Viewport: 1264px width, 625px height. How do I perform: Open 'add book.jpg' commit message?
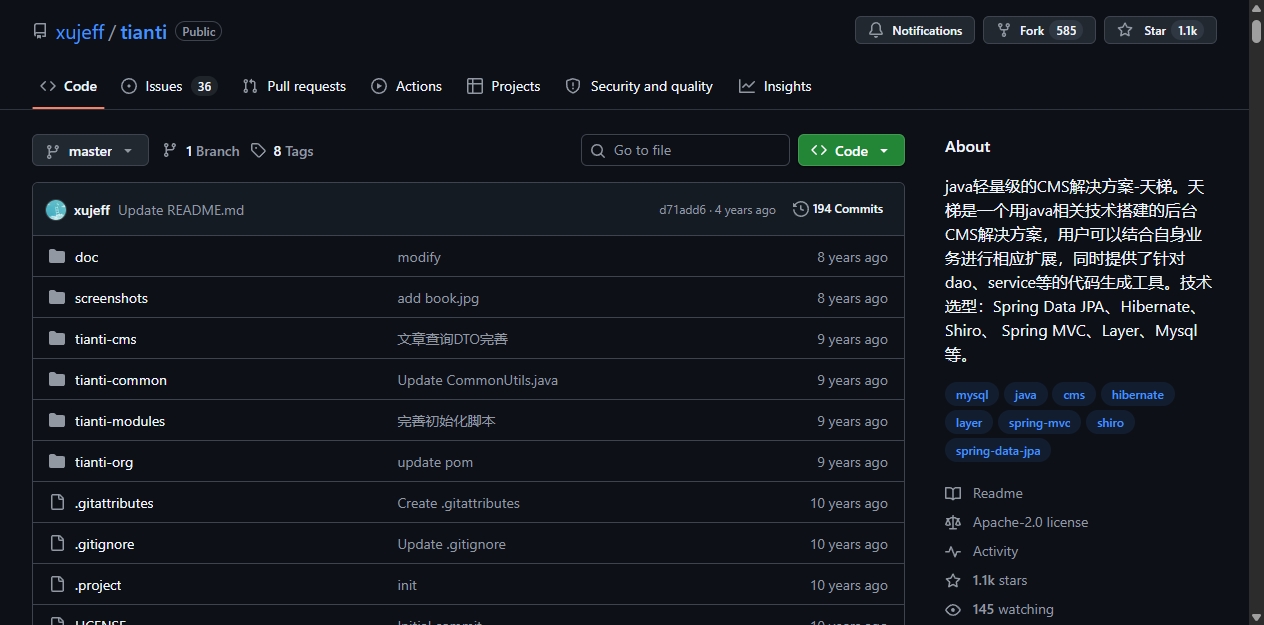click(438, 298)
